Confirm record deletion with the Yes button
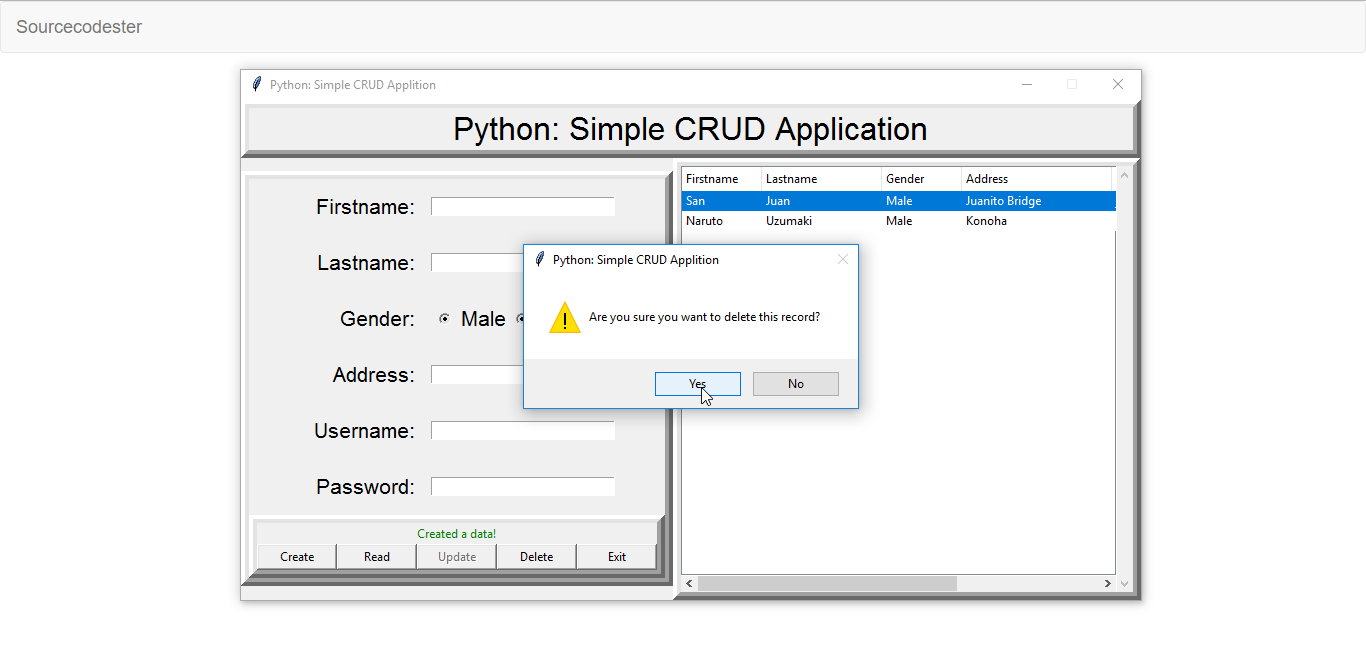 point(697,383)
